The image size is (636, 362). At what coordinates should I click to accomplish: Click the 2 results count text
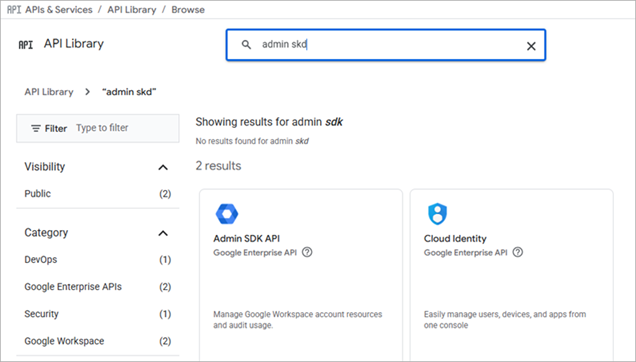click(x=218, y=166)
